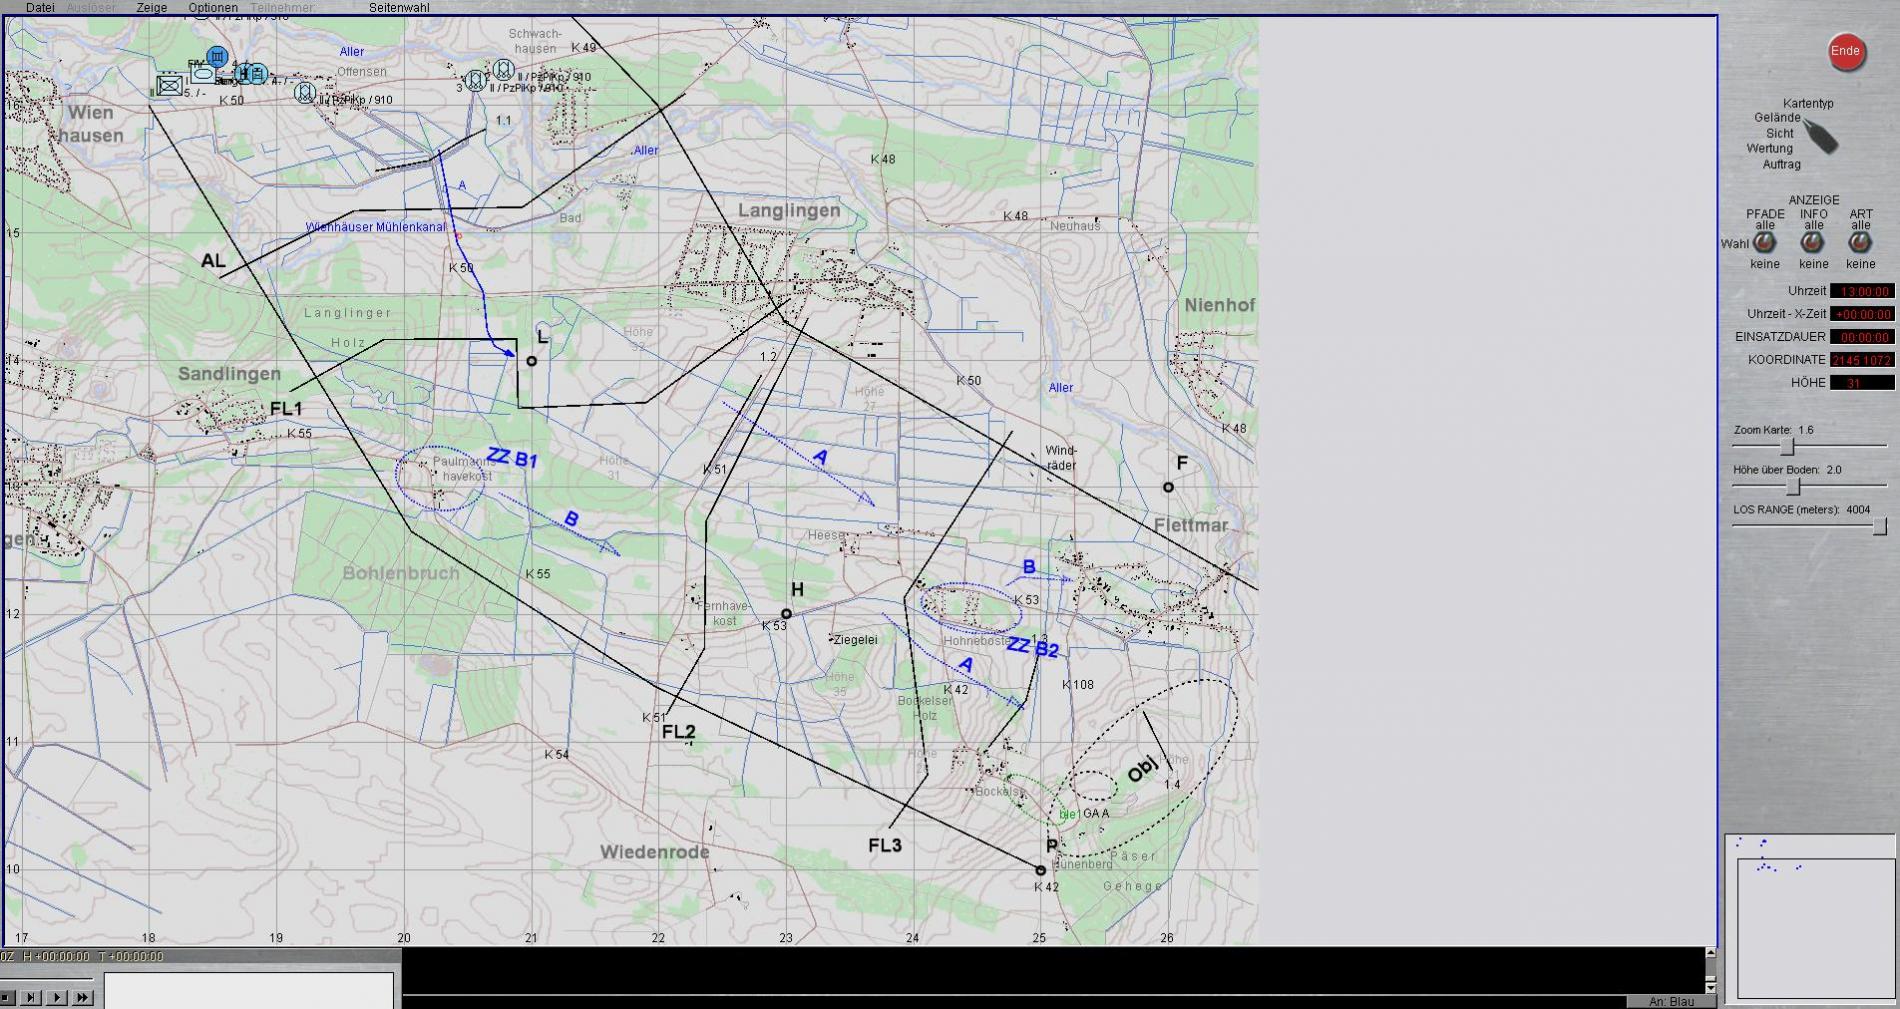The image size is (1900, 1009).
Task: Click the LOS RANGE slider handle
Action: [1880, 527]
